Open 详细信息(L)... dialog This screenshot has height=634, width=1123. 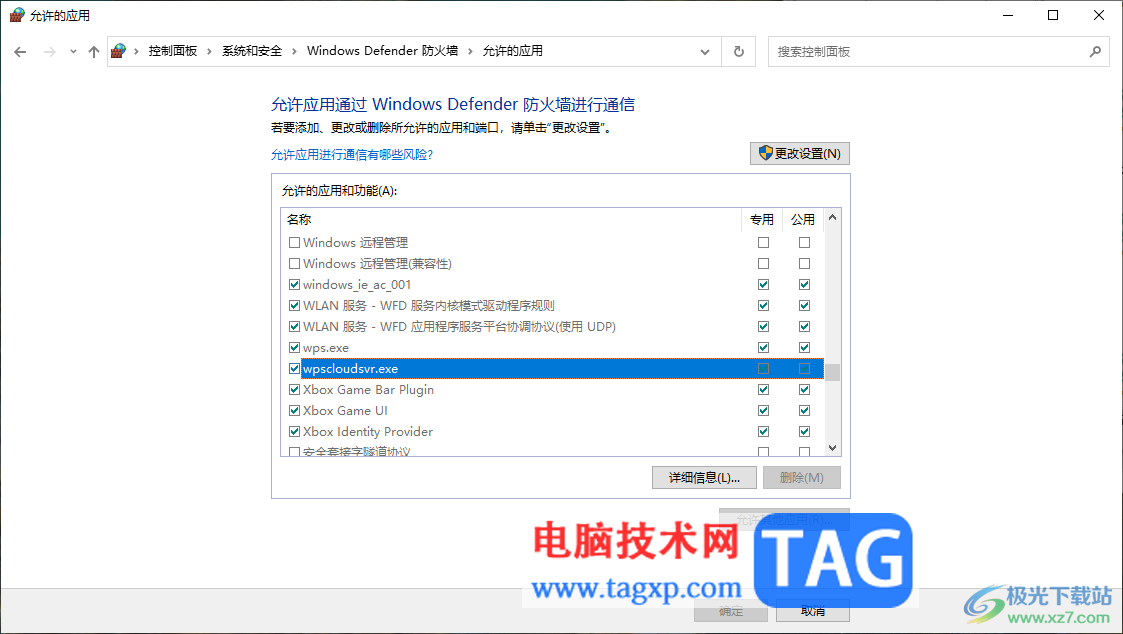(x=704, y=478)
